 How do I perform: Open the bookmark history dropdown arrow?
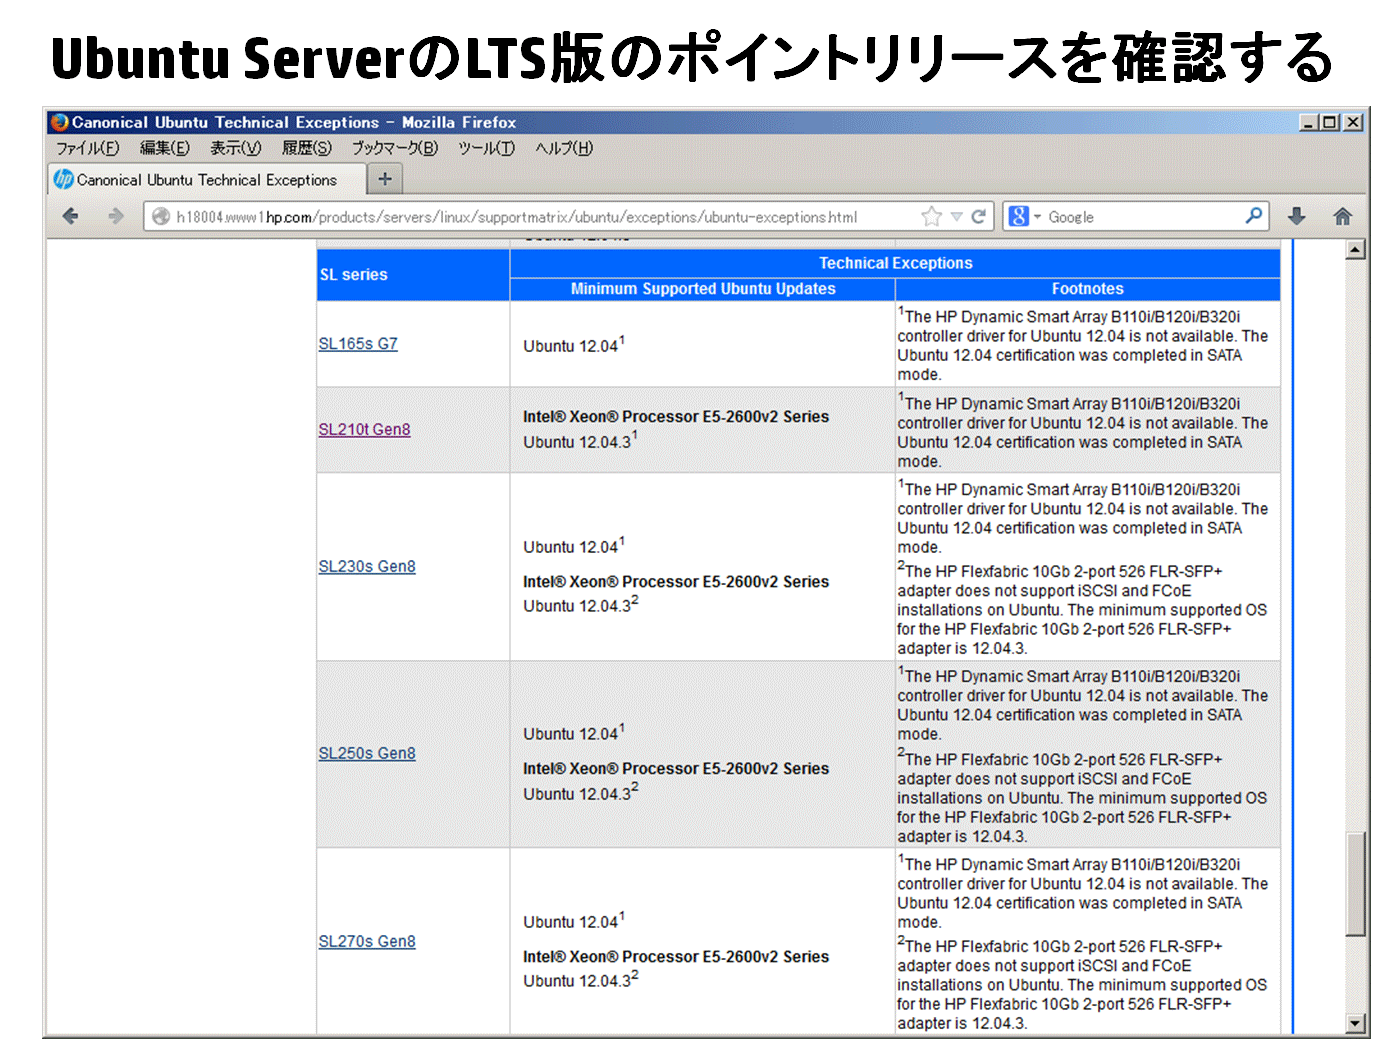click(x=956, y=217)
